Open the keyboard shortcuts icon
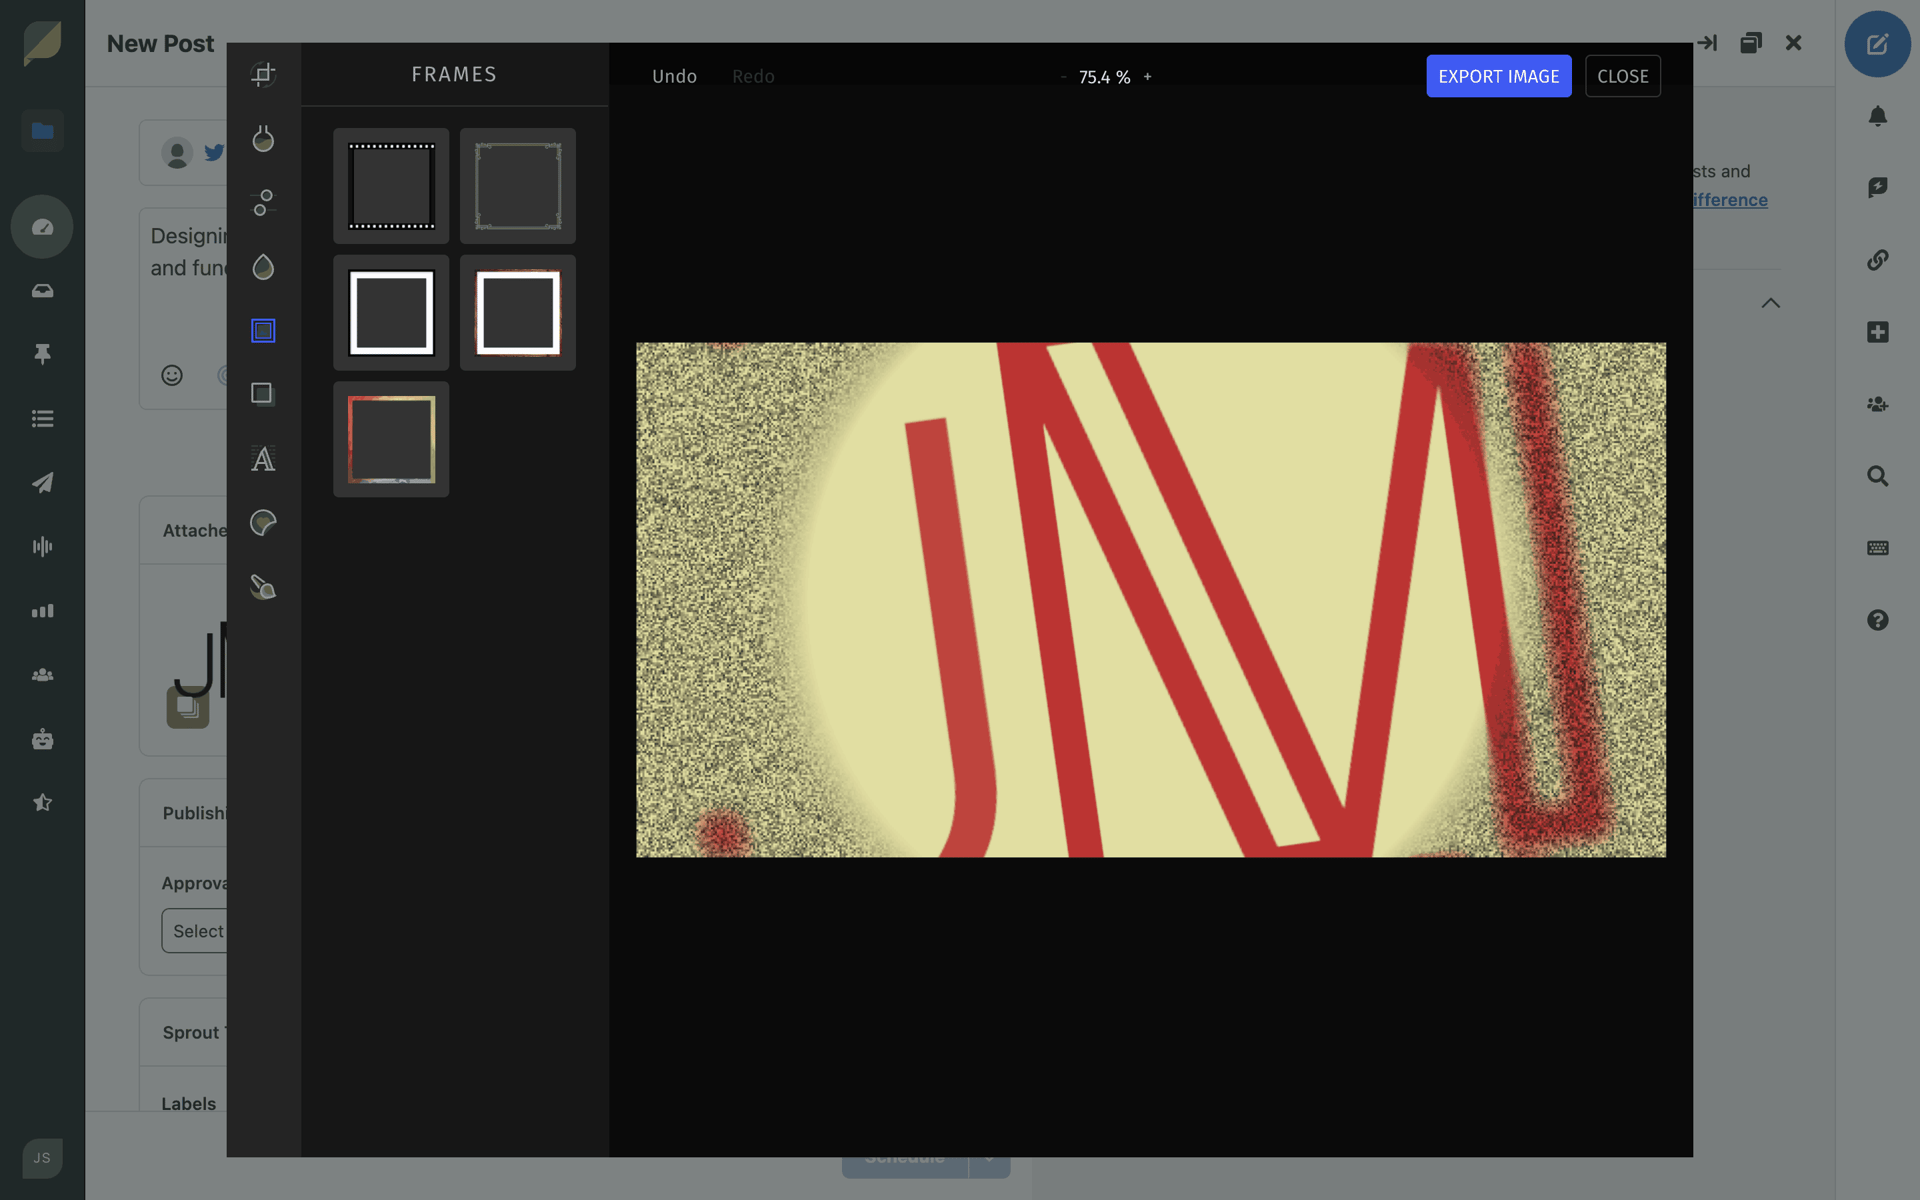This screenshot has height=1200, width=1920. [x=1877, y=548]
